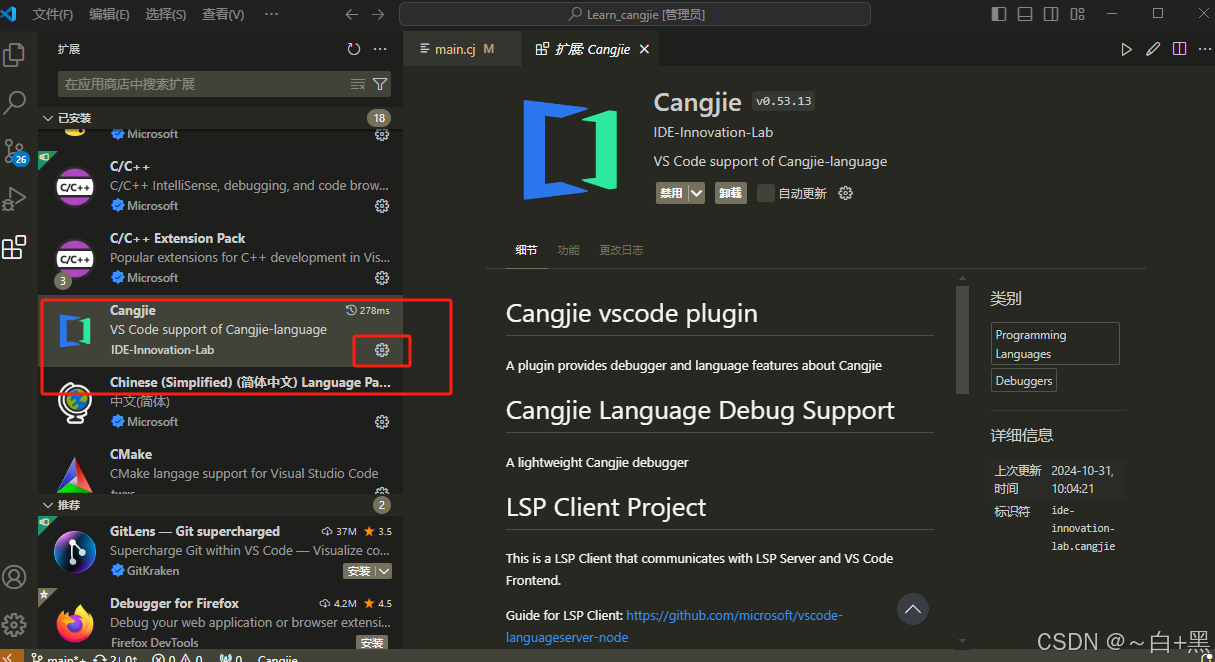Click the Learn_cangjie command center search box
Screen dimensions: 1215x662
pyautogui.click(x=635, y=14)
